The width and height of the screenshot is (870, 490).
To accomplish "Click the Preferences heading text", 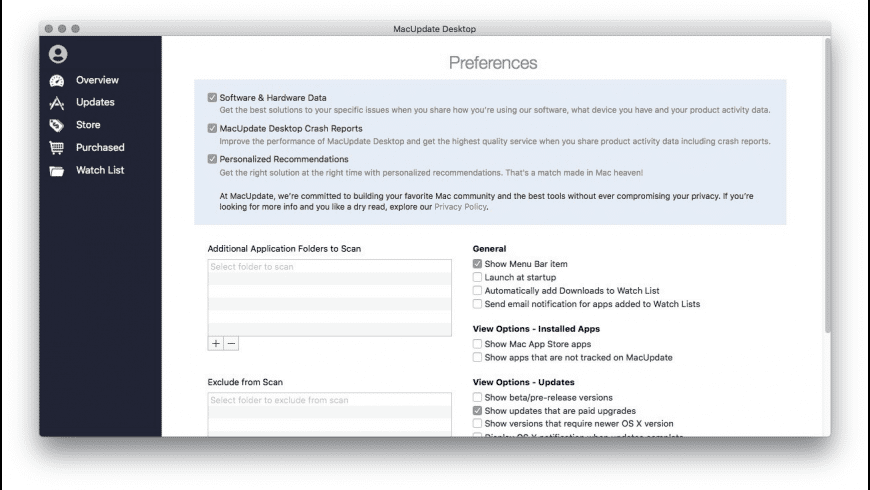I will pos(493,63).
